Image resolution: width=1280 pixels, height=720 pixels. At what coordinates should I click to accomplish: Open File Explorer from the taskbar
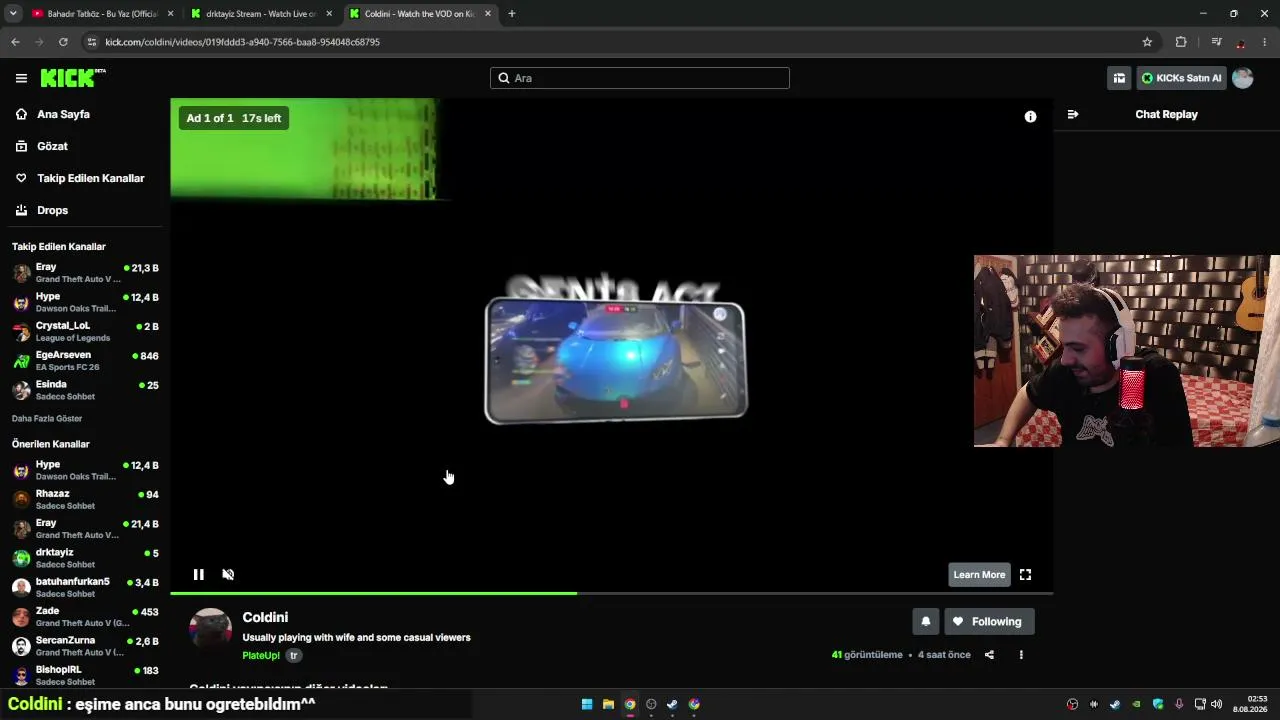click(x=608, y=704)
